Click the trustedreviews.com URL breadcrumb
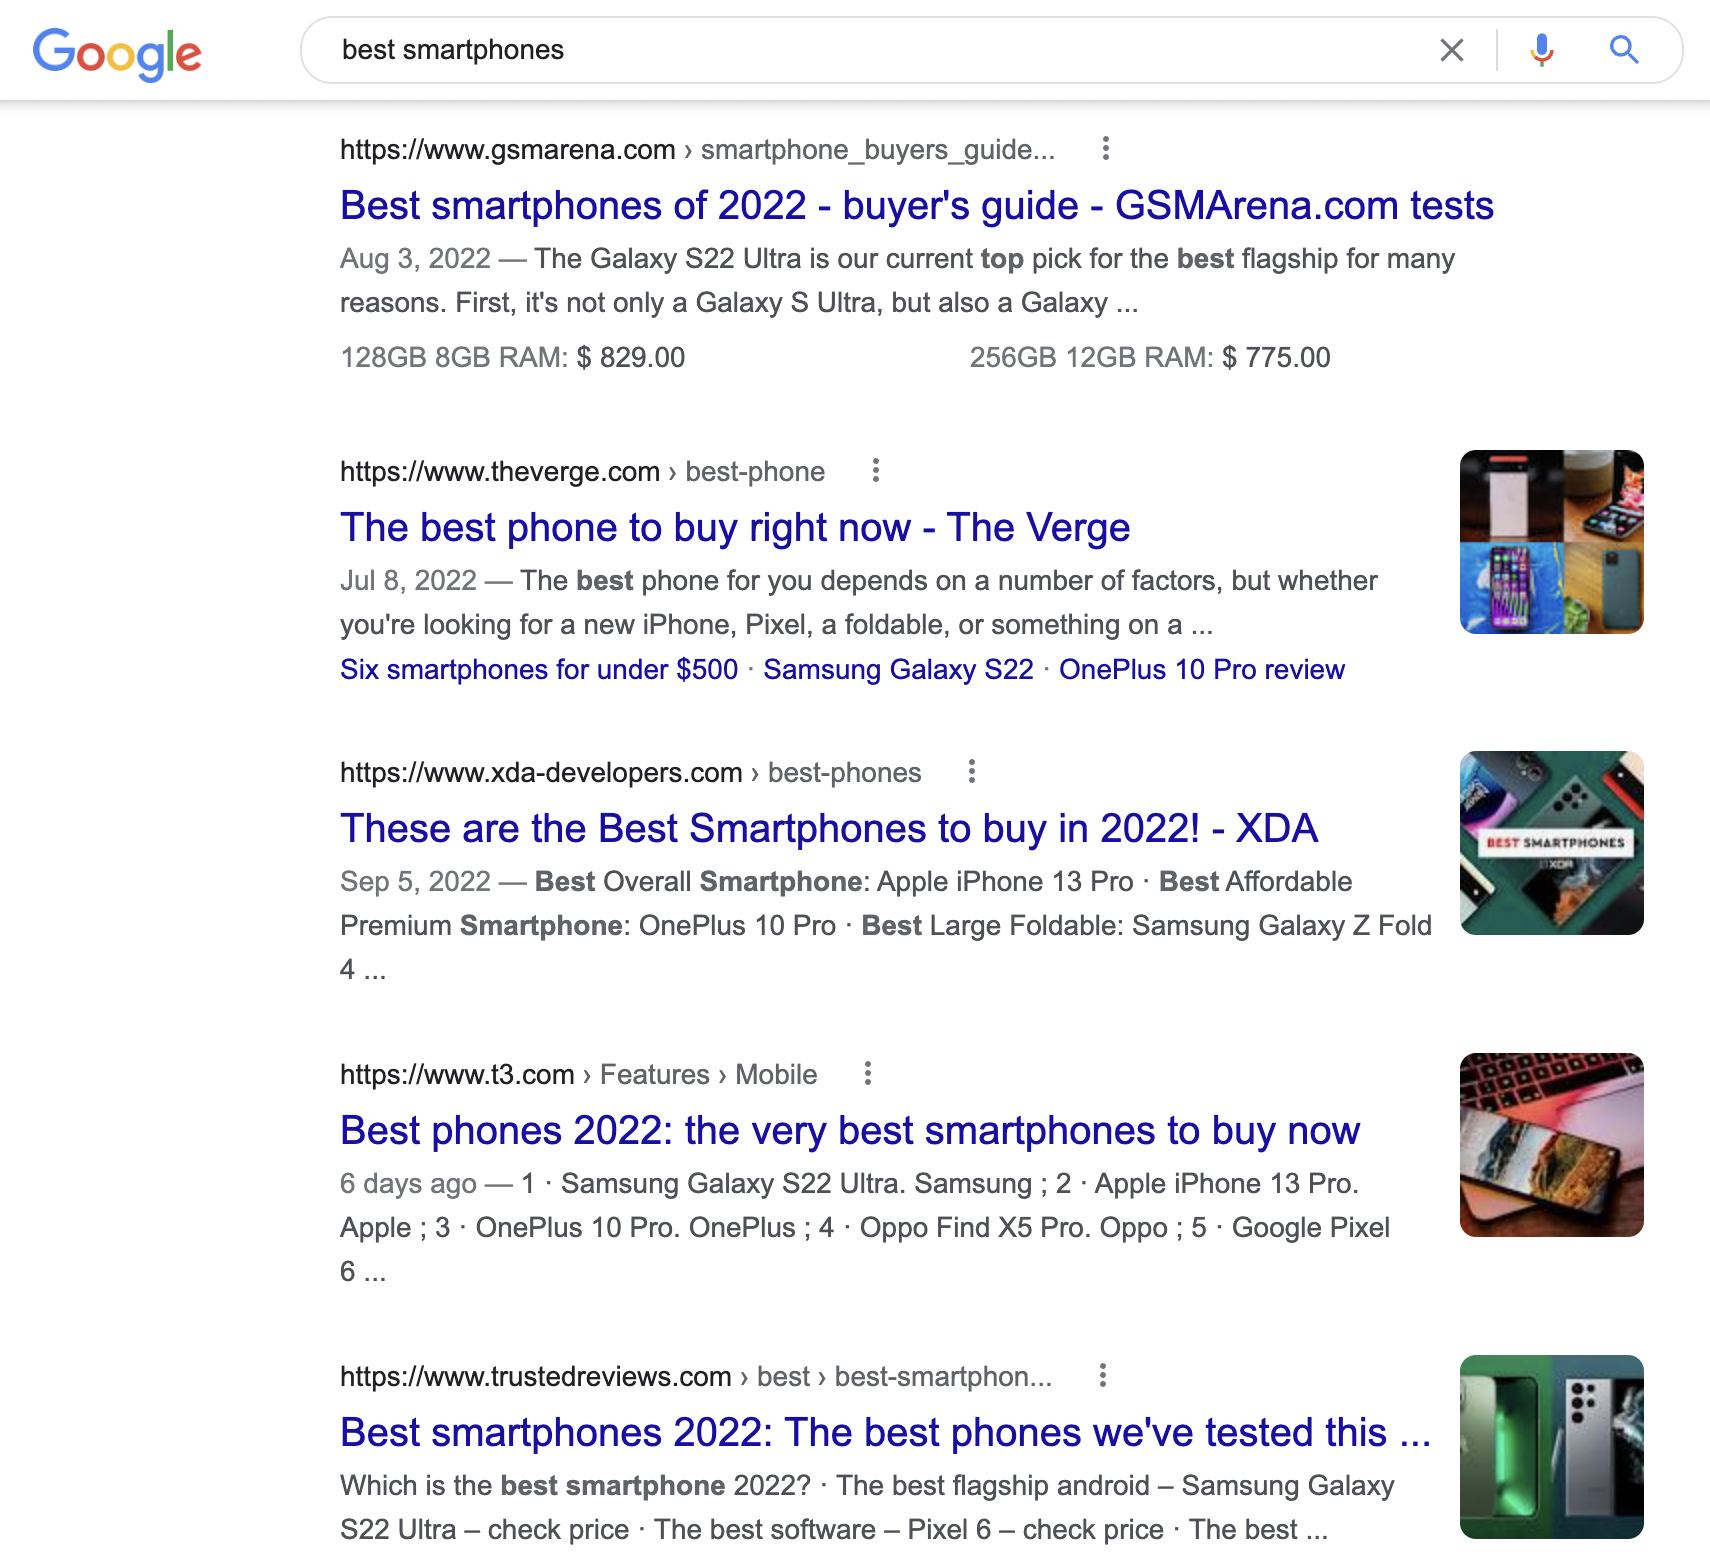The width and height of the screenshot is (1710, 1558). pos(696,1377)
